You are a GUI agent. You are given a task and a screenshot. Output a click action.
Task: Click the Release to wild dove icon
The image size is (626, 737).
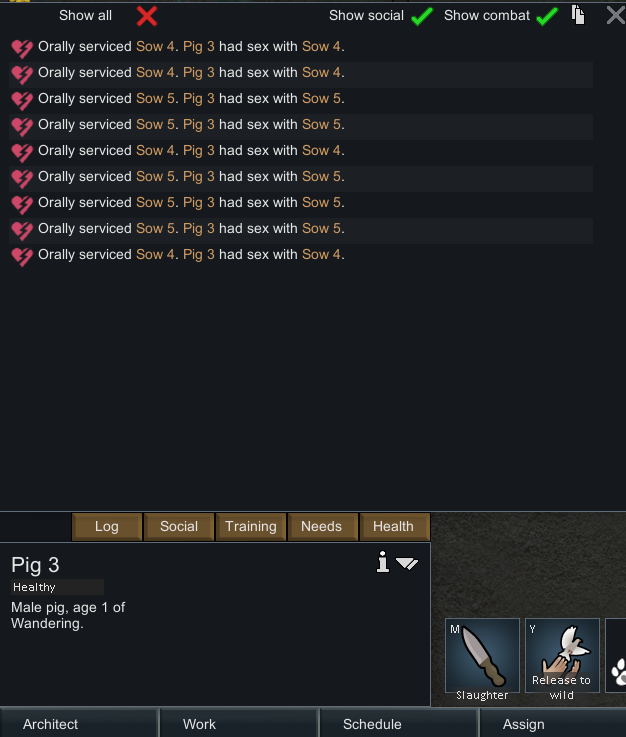(x=562, y=655)
